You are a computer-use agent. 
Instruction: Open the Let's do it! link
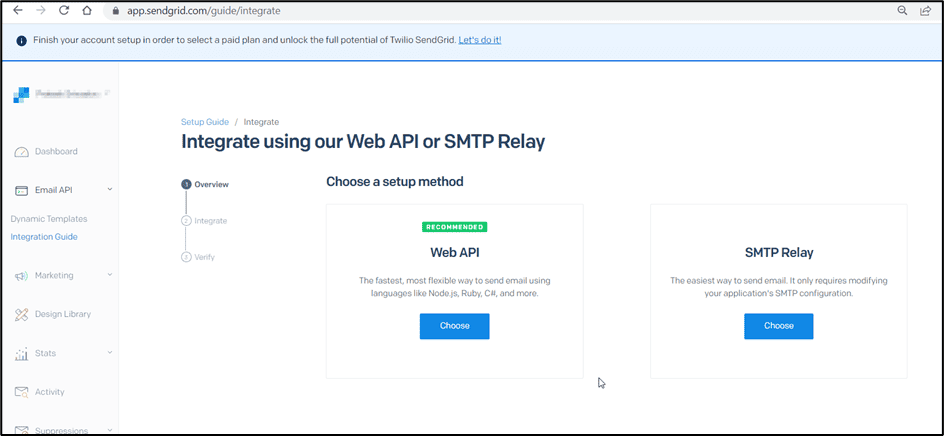480,40
